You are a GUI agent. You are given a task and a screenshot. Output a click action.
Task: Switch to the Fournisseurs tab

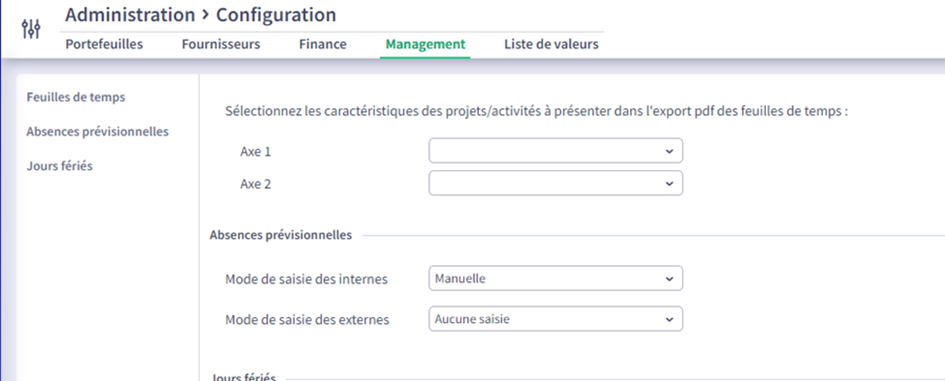221,44
